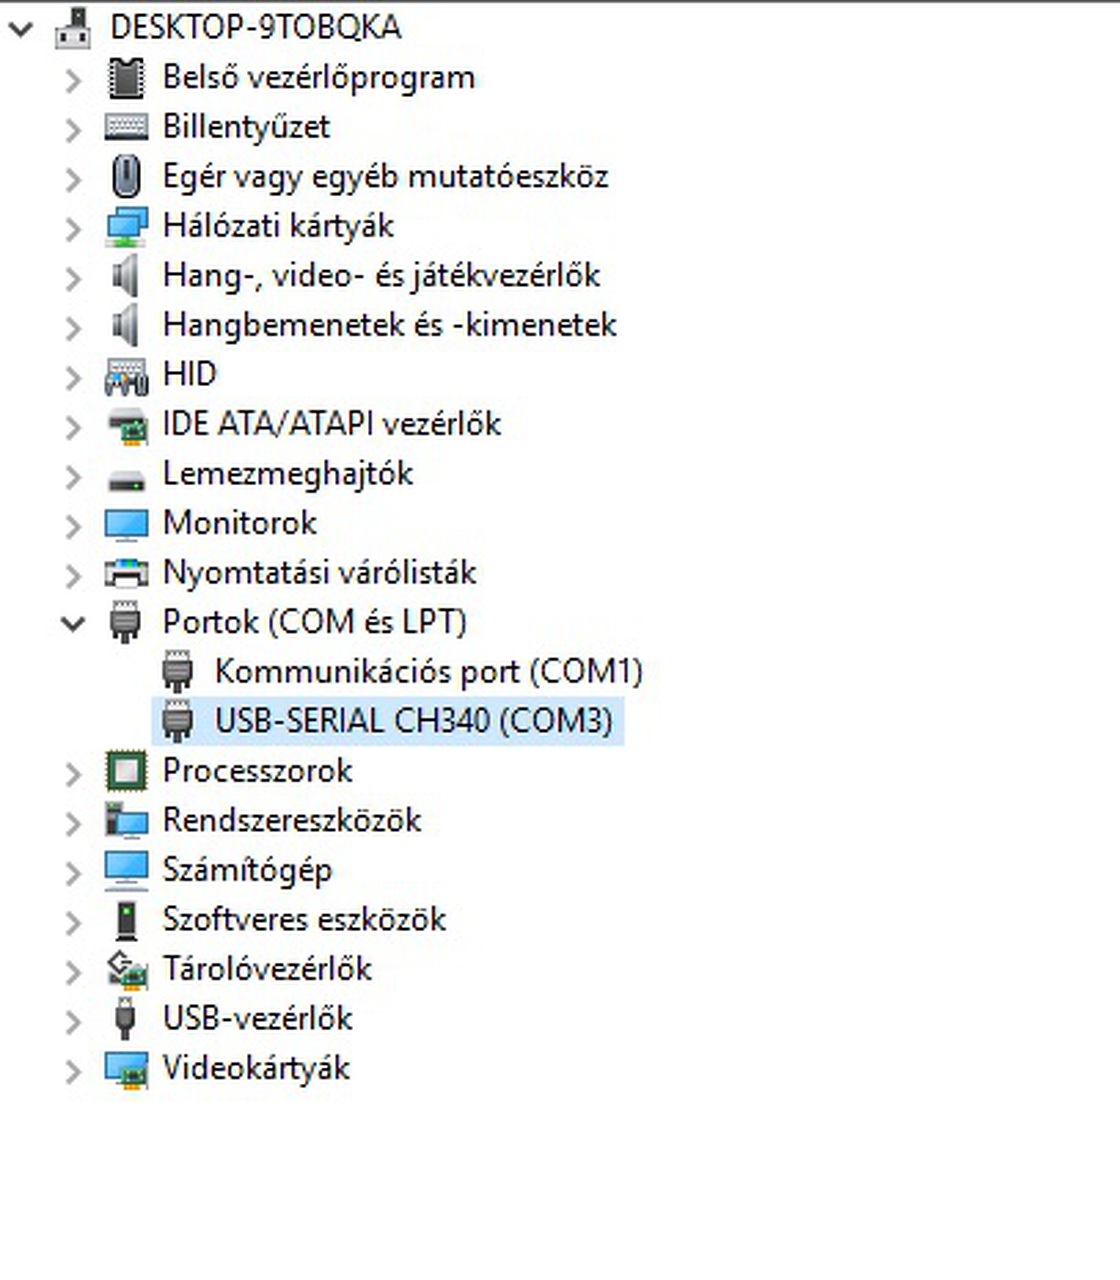Expand the IDE ATA/ATAPI vezérlők category
The width and height of the screenshot is (1120, 1280).
[x=73, y=425]
